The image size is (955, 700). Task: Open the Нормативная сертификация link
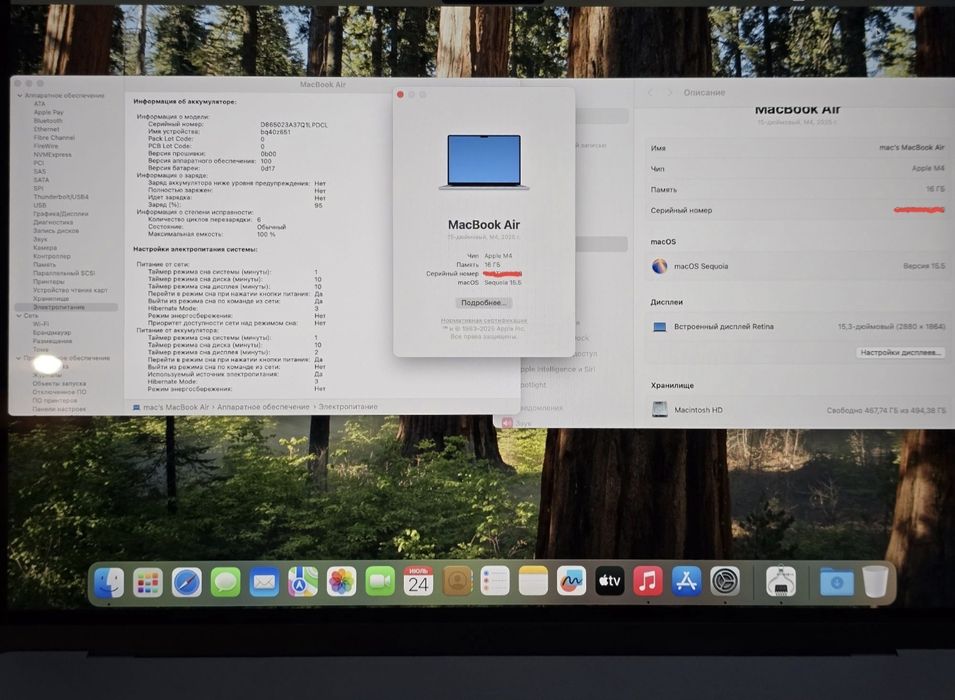coord(484,320)
